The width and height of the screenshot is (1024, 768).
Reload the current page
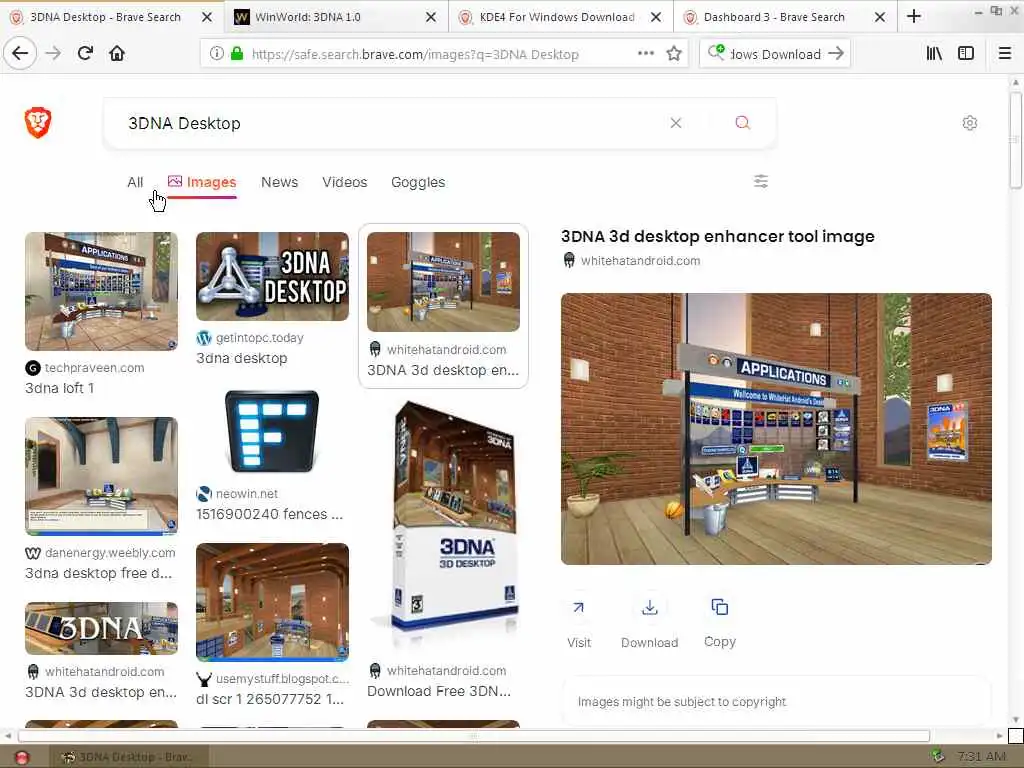tap(86, 54)
